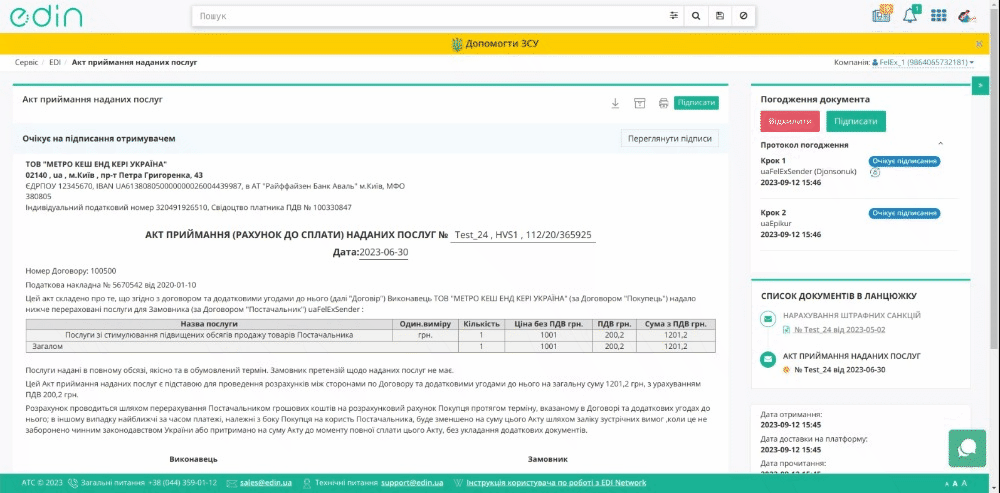Viewport: 1000px width, 493px height.
Task: Click the magnifier search icon
Action: click(696, 16)
